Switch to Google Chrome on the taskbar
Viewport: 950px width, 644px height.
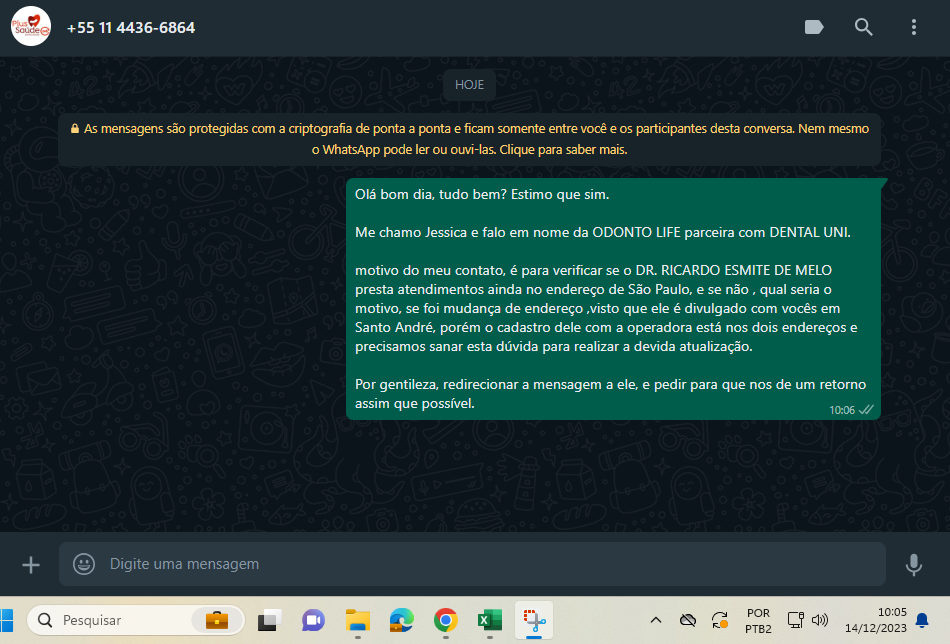coord(445,620)
